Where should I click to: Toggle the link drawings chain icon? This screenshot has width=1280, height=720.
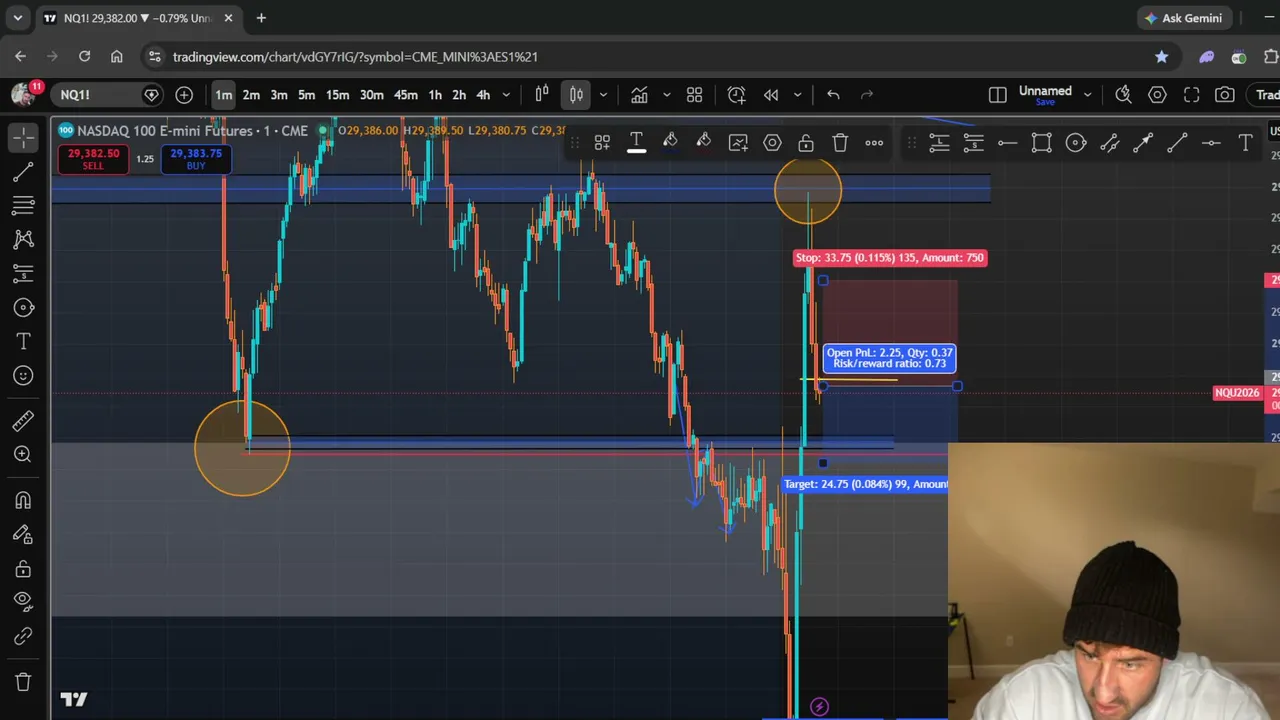24,636
